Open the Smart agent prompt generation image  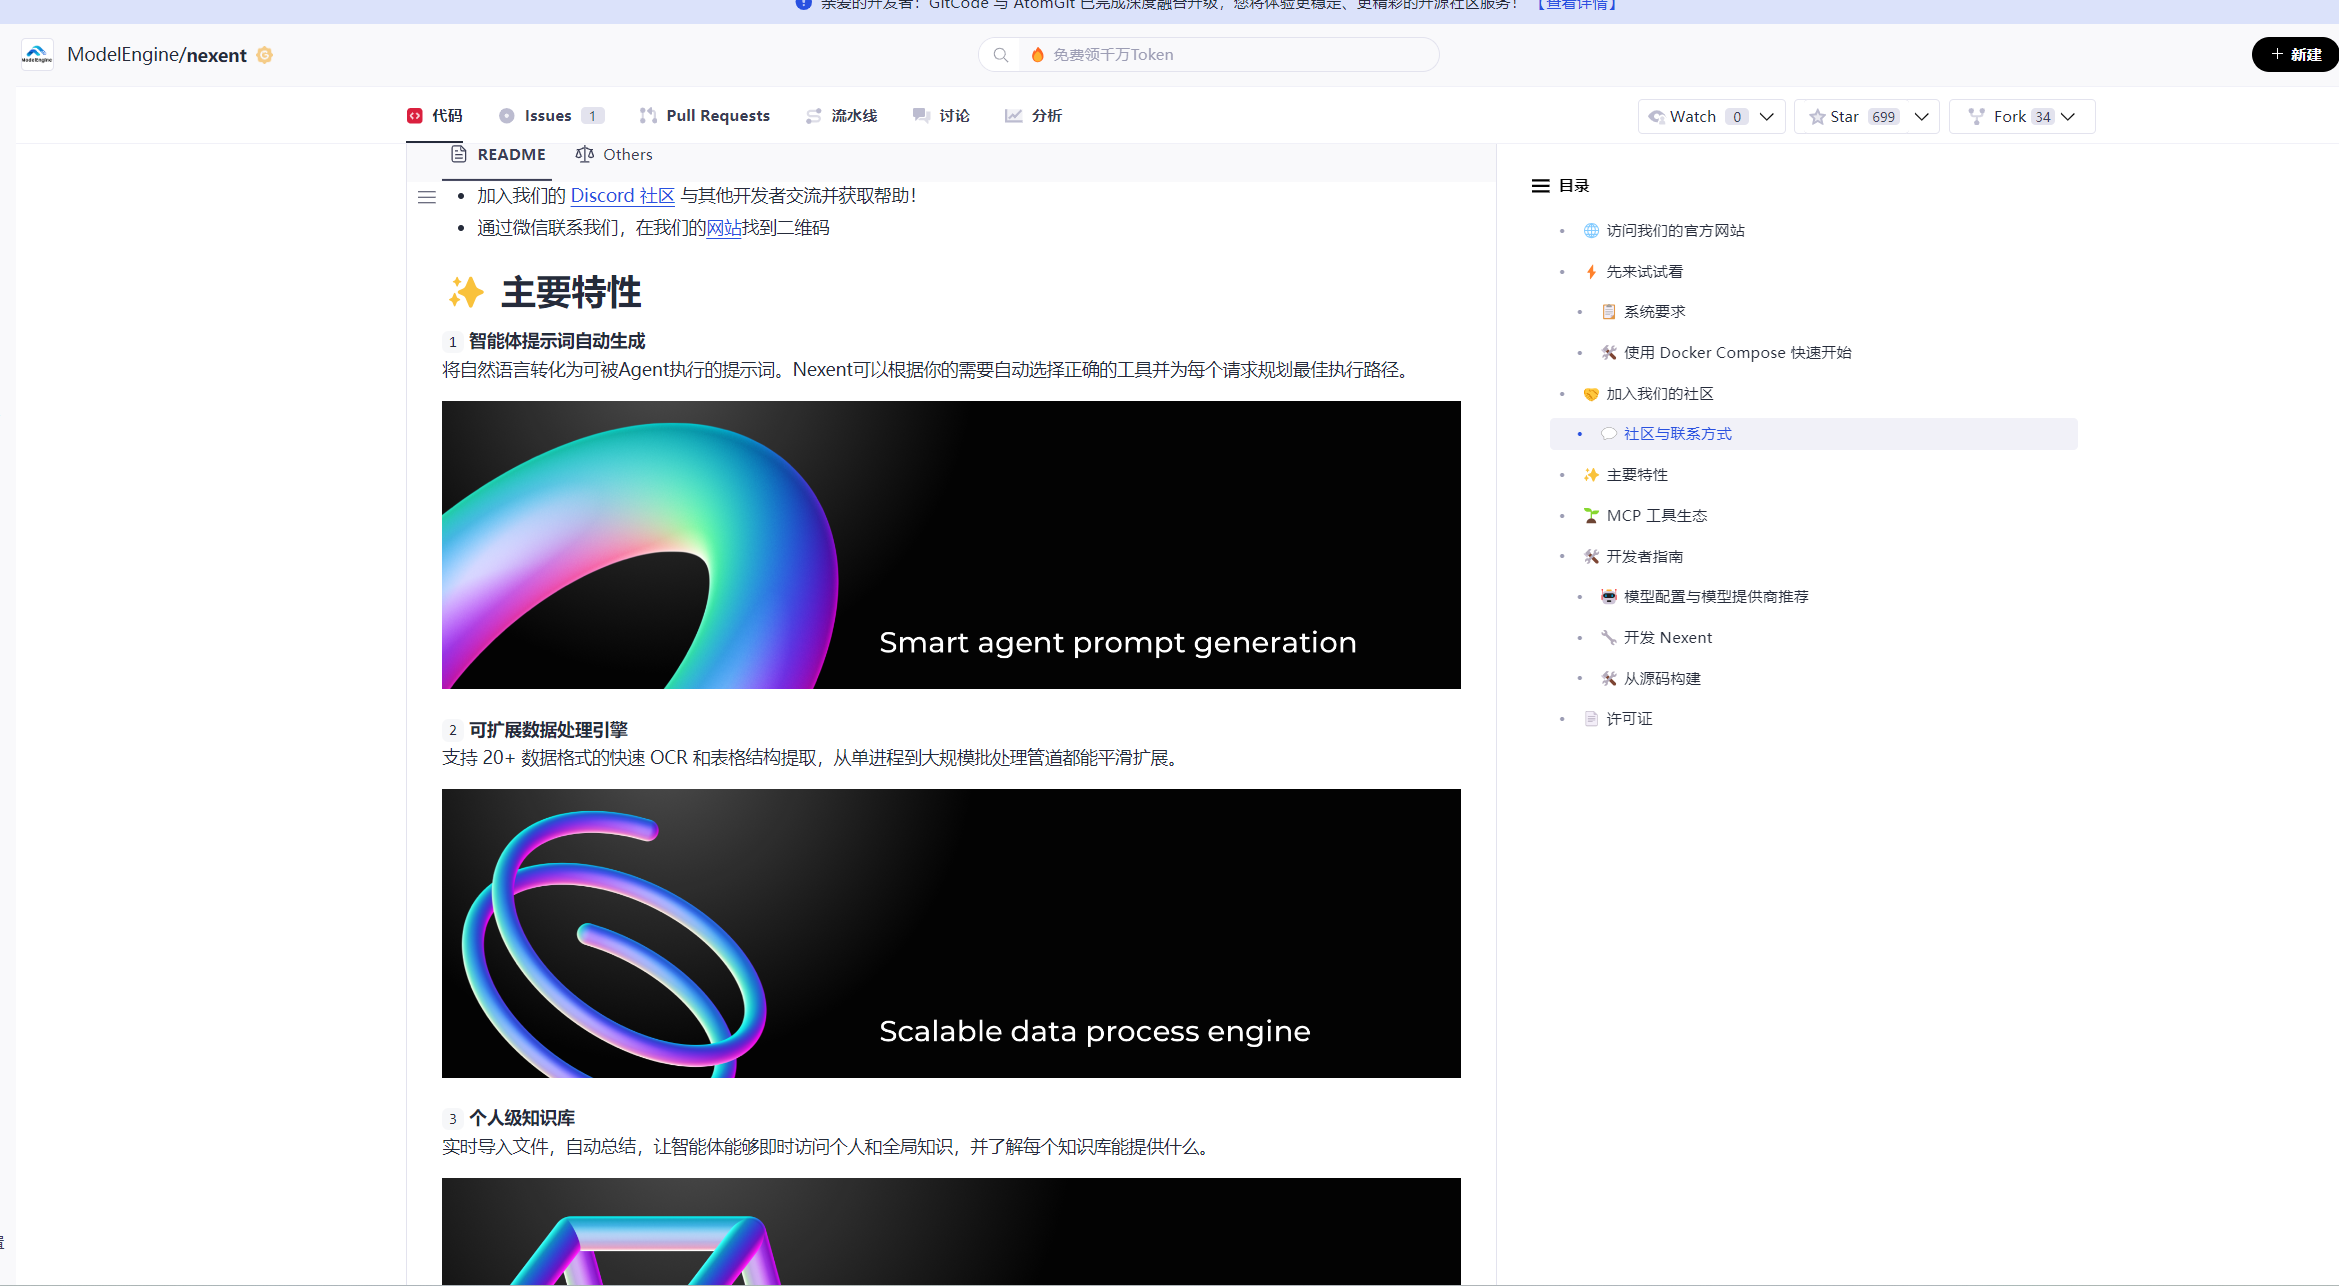[x=951, y=545]
